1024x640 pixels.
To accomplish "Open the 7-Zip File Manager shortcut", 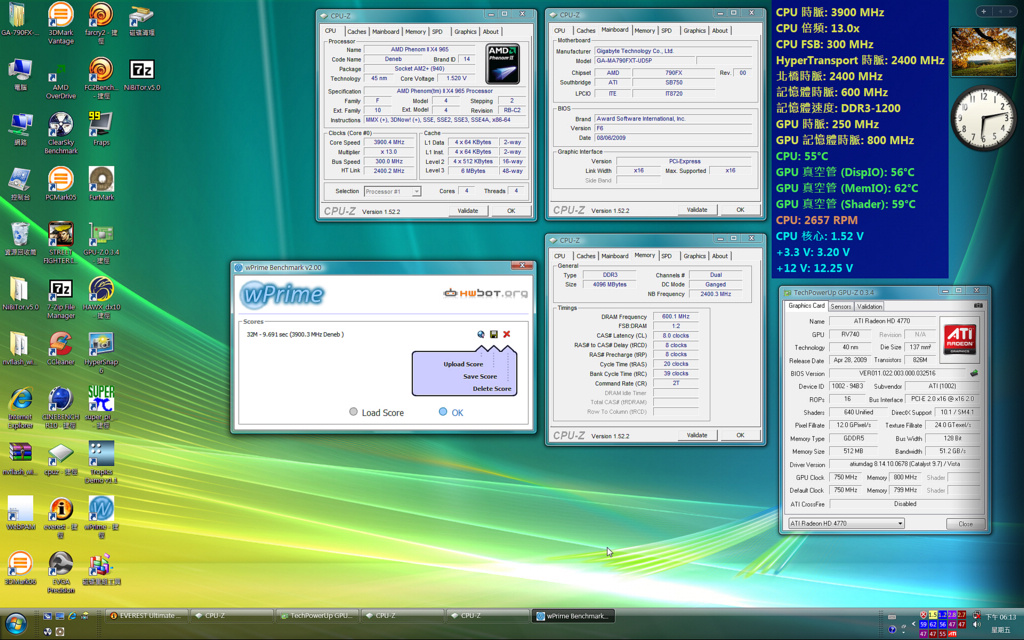I will pos(61,298).
